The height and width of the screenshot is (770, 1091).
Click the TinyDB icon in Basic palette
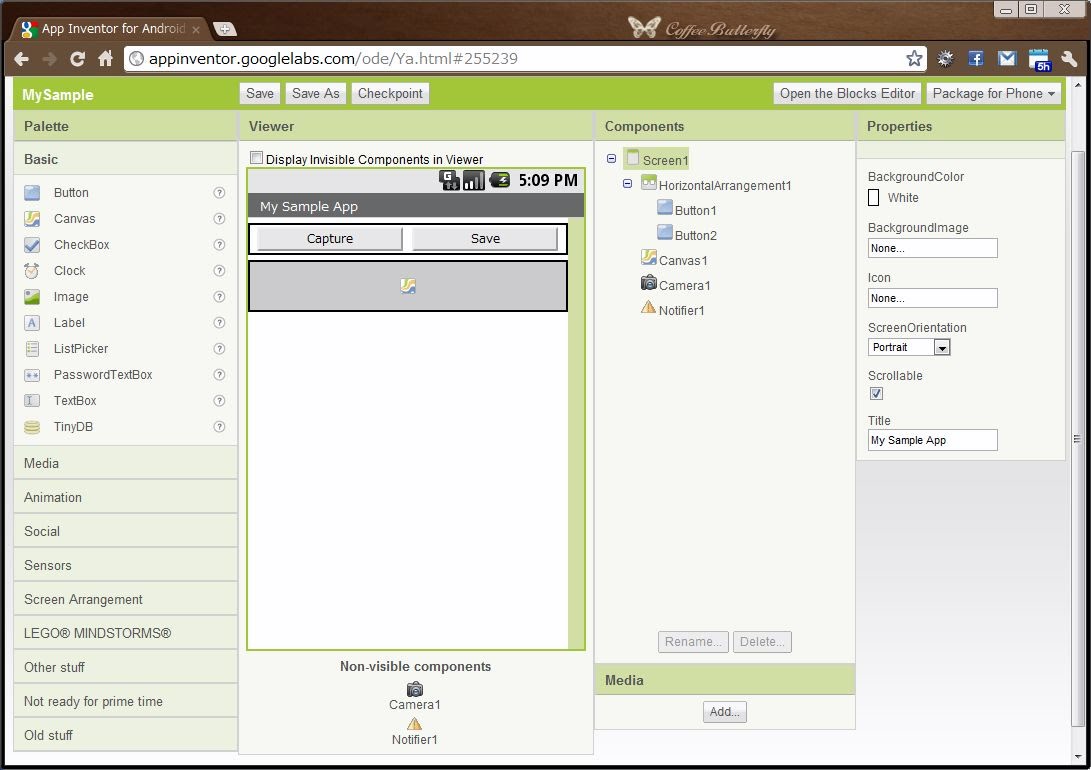(x=33, y=427)
